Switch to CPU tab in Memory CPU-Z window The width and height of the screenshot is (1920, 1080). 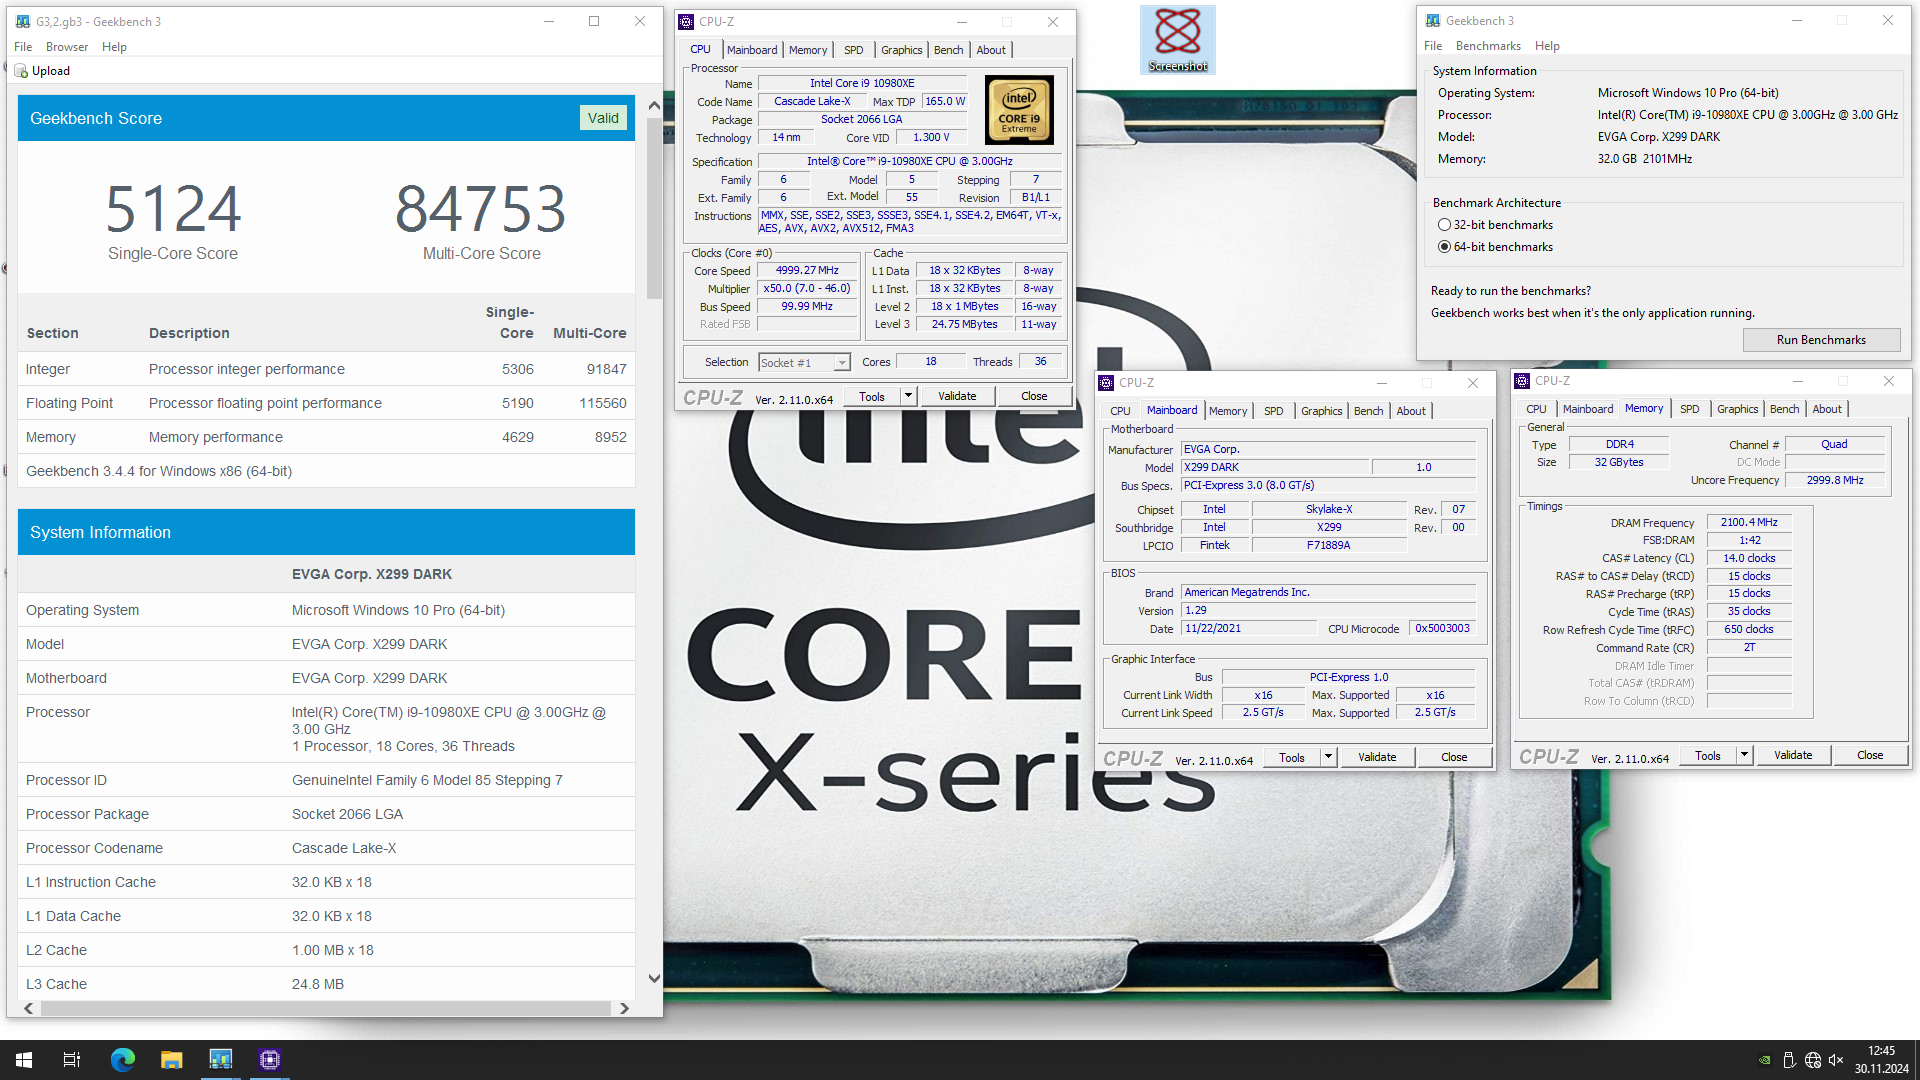1536,409
